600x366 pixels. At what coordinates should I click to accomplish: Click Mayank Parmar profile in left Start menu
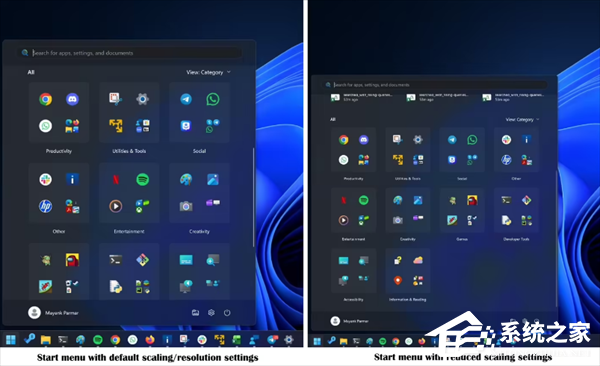pyautogui.click(x=53, y=313)
